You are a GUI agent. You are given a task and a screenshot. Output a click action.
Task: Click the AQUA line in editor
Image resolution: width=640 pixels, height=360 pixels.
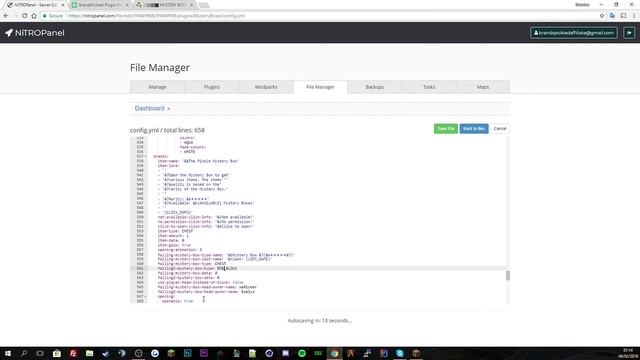click(187, 142)
